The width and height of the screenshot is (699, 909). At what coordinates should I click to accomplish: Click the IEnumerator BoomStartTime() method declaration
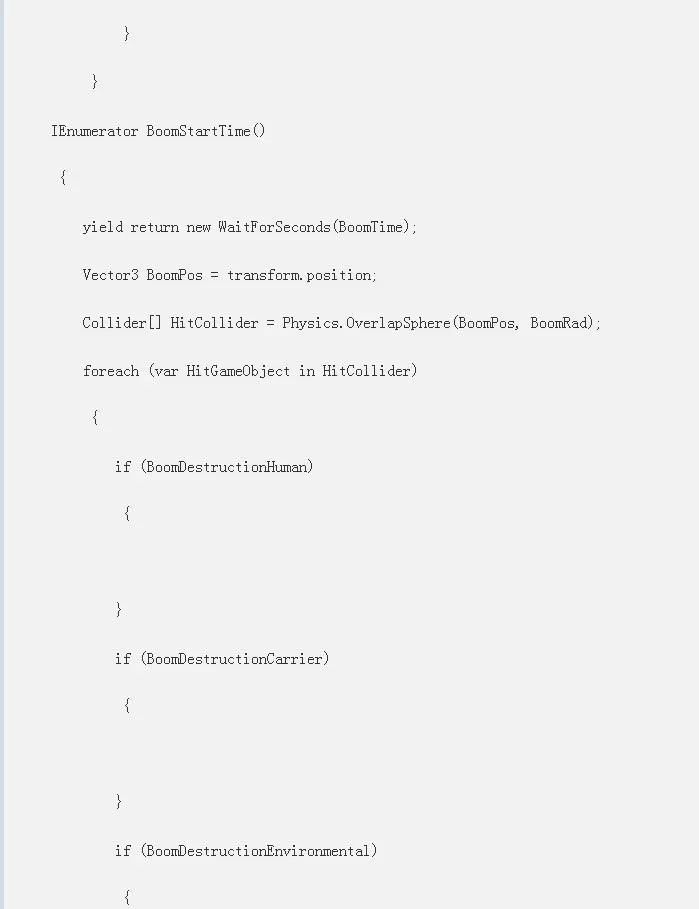(x=158, y=131)
